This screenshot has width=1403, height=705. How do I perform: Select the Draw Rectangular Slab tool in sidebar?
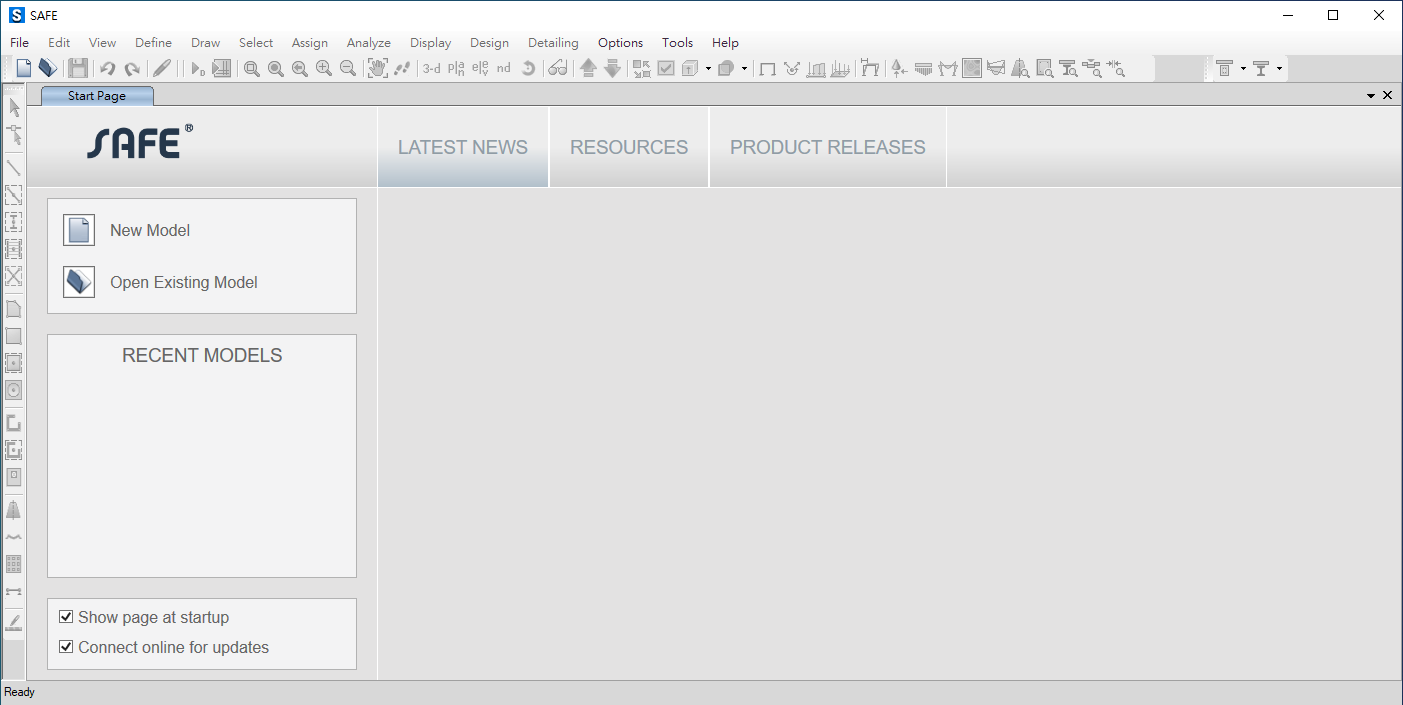[14, 336]
